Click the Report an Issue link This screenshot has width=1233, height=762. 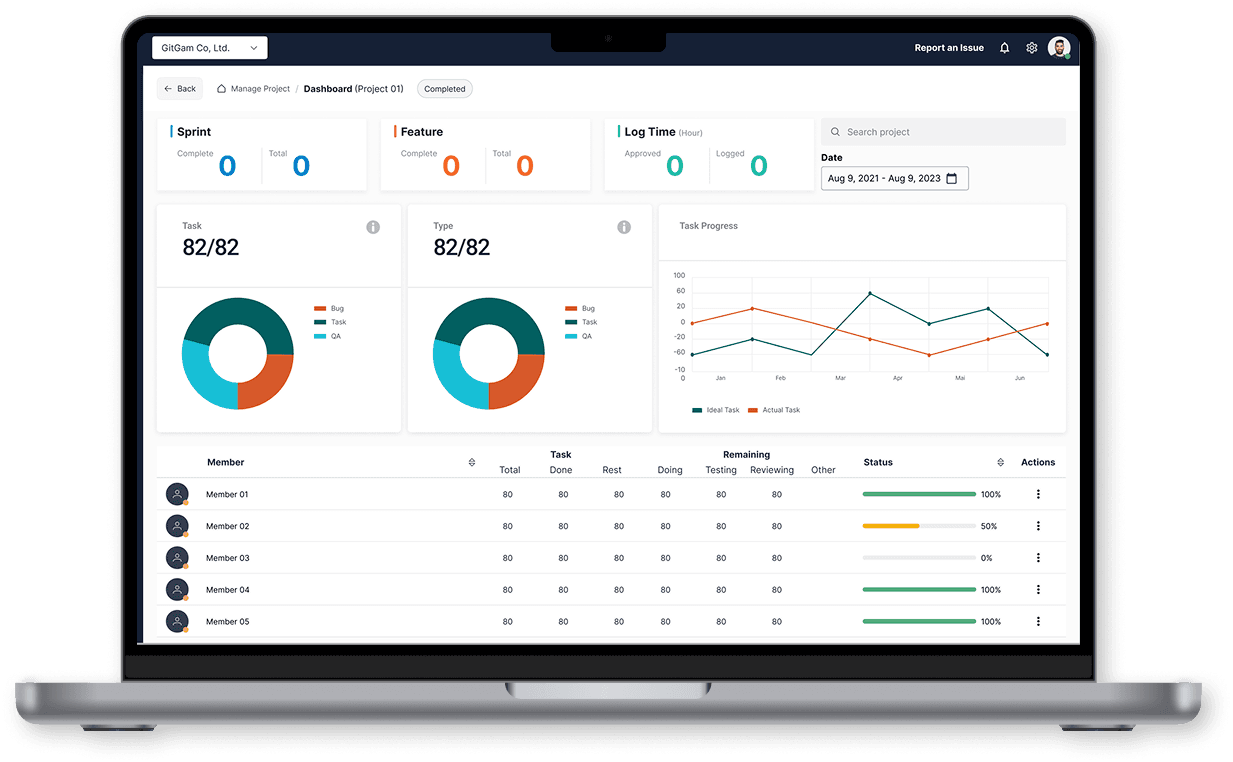coord(949,48)
